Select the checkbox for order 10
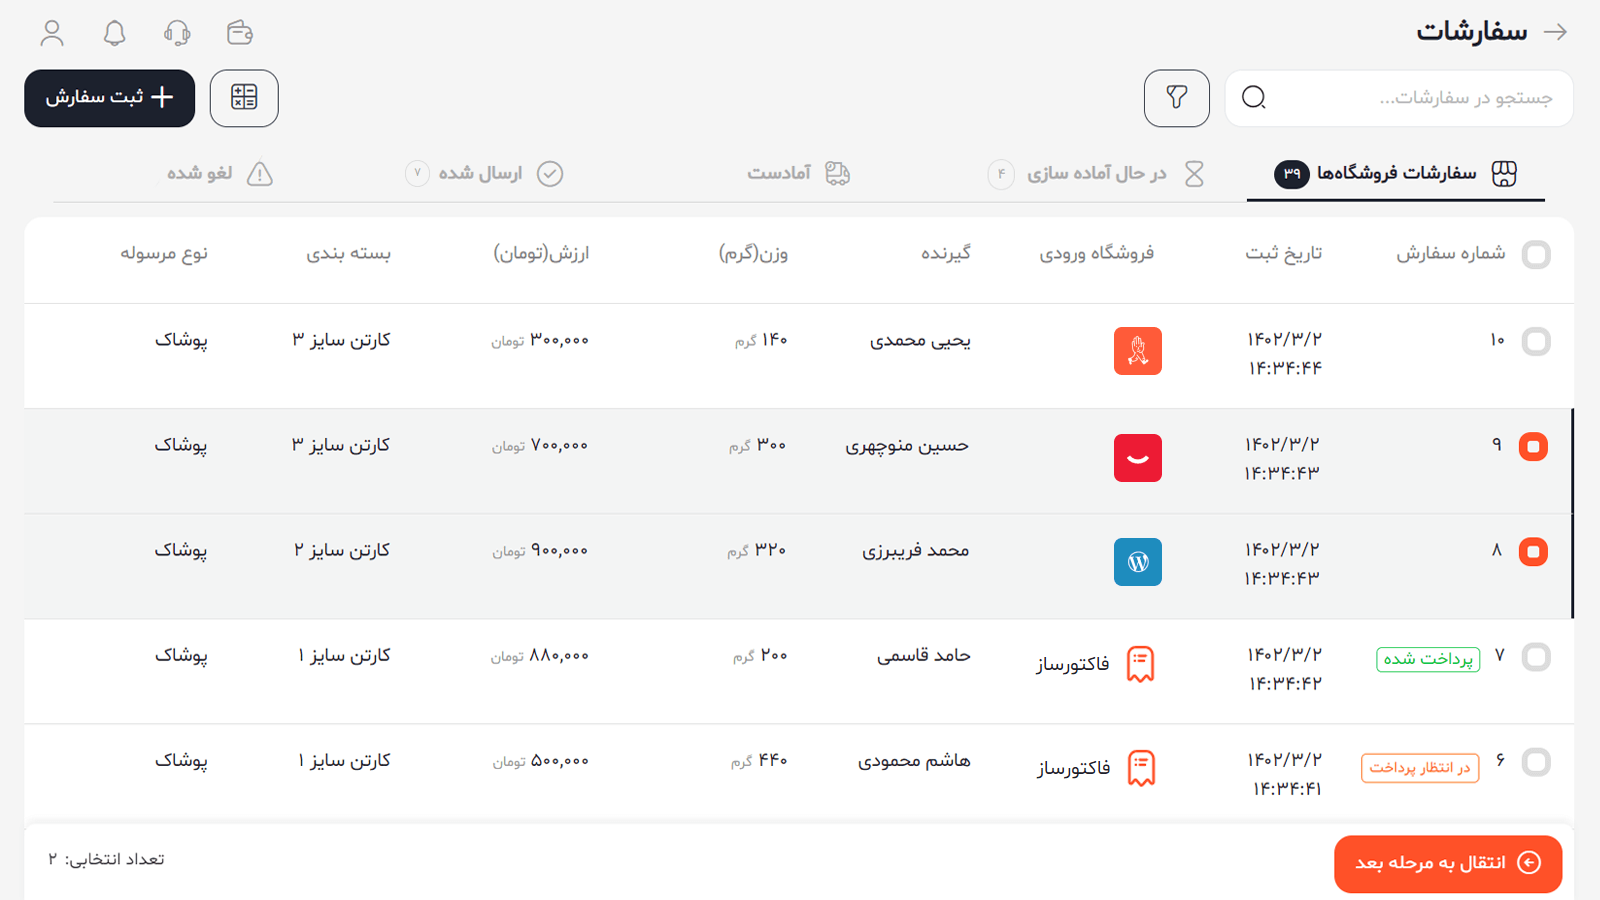 point(1536,342)
